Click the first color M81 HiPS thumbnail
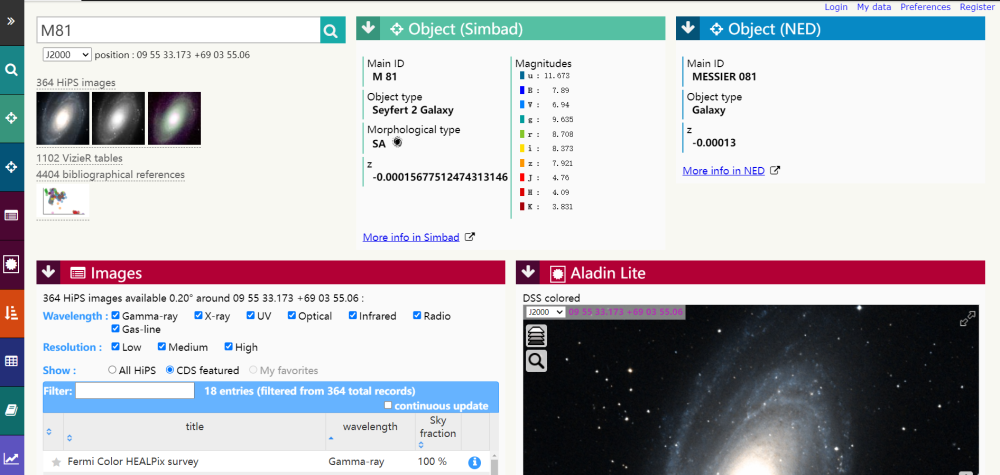This screenshot has height=475, width=1000. pos(62,118)
